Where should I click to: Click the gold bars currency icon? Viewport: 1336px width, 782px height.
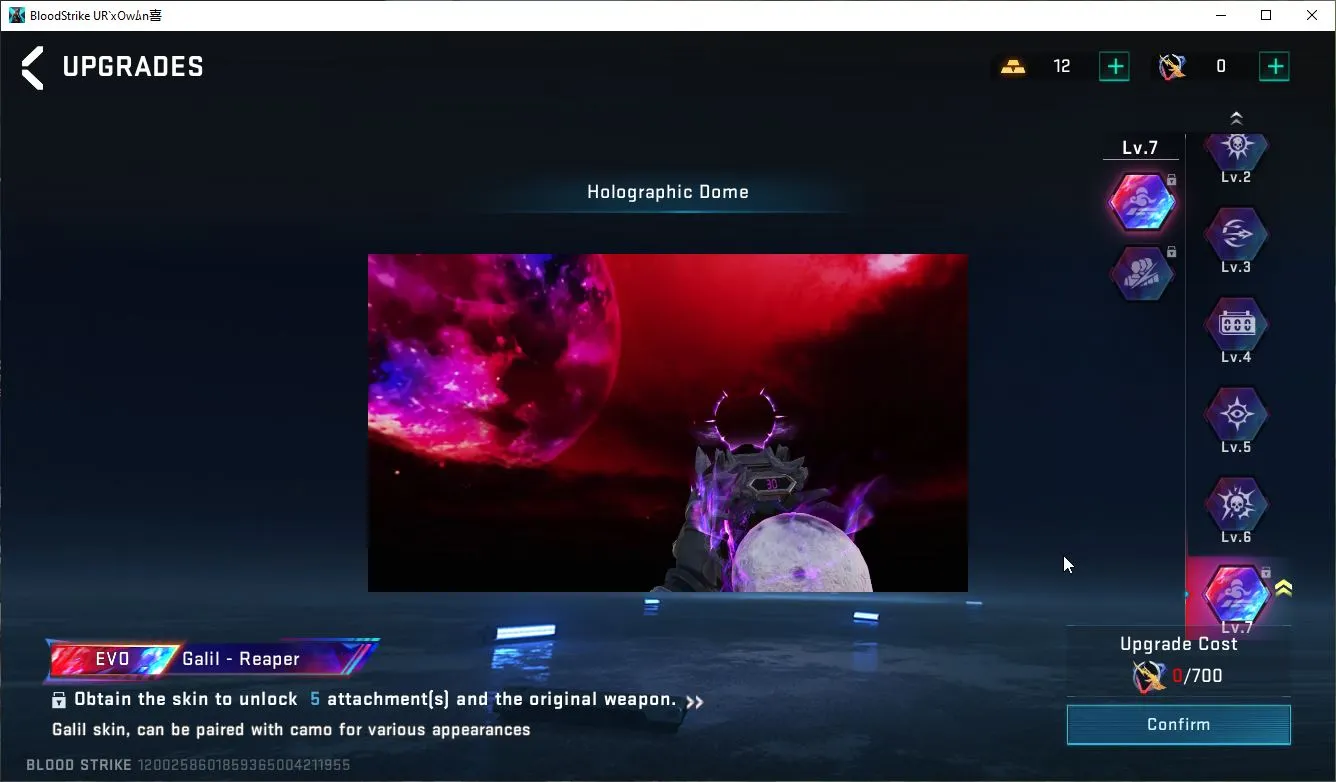click(x=1013, y=67)
